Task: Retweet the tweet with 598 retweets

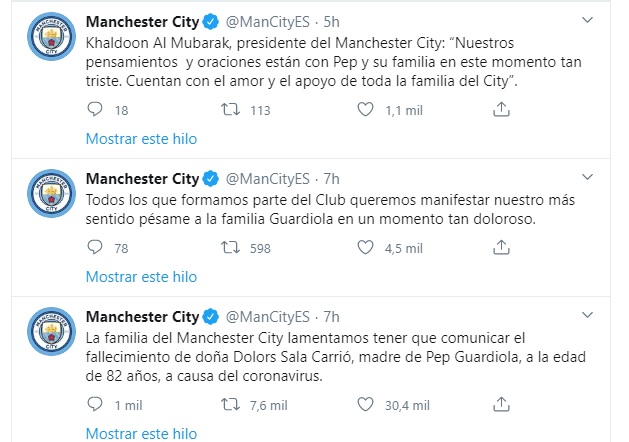Action: coord(231,247)
